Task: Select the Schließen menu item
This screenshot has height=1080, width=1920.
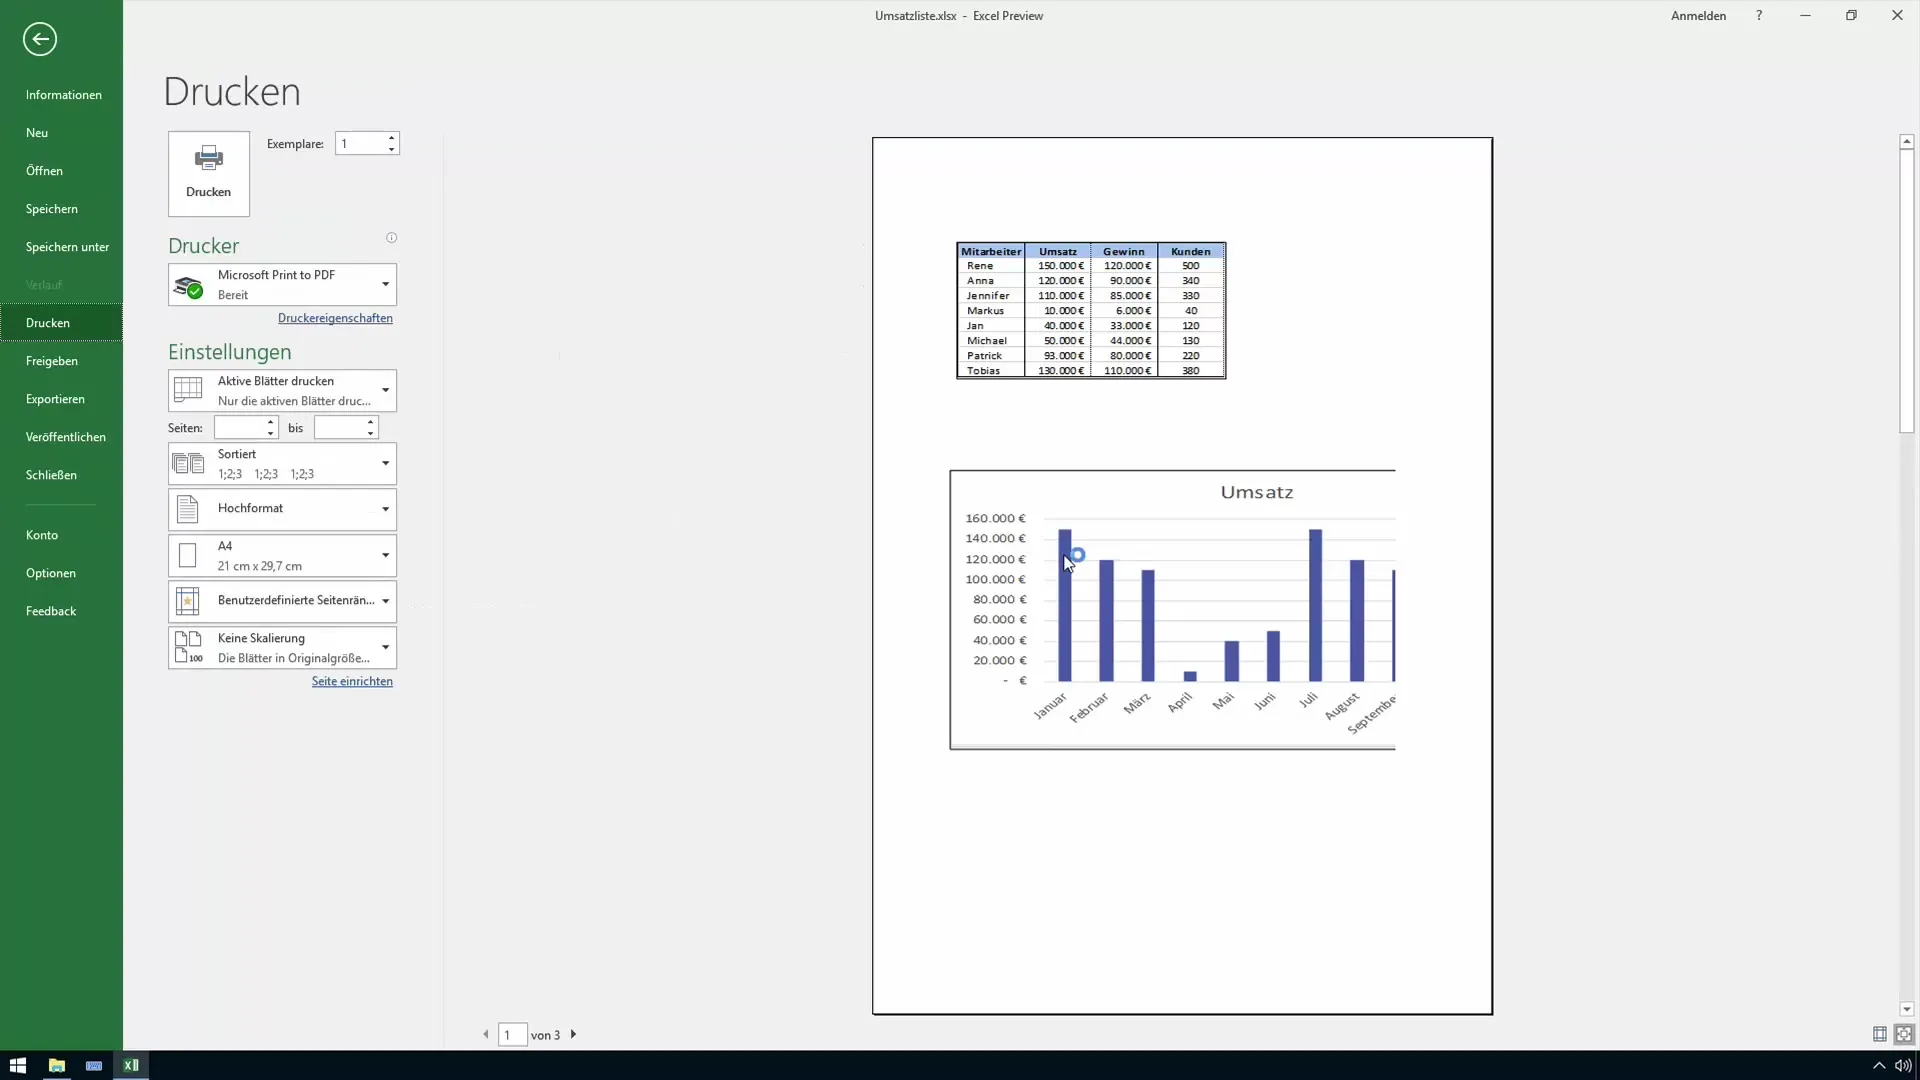Action: point(50,473)
